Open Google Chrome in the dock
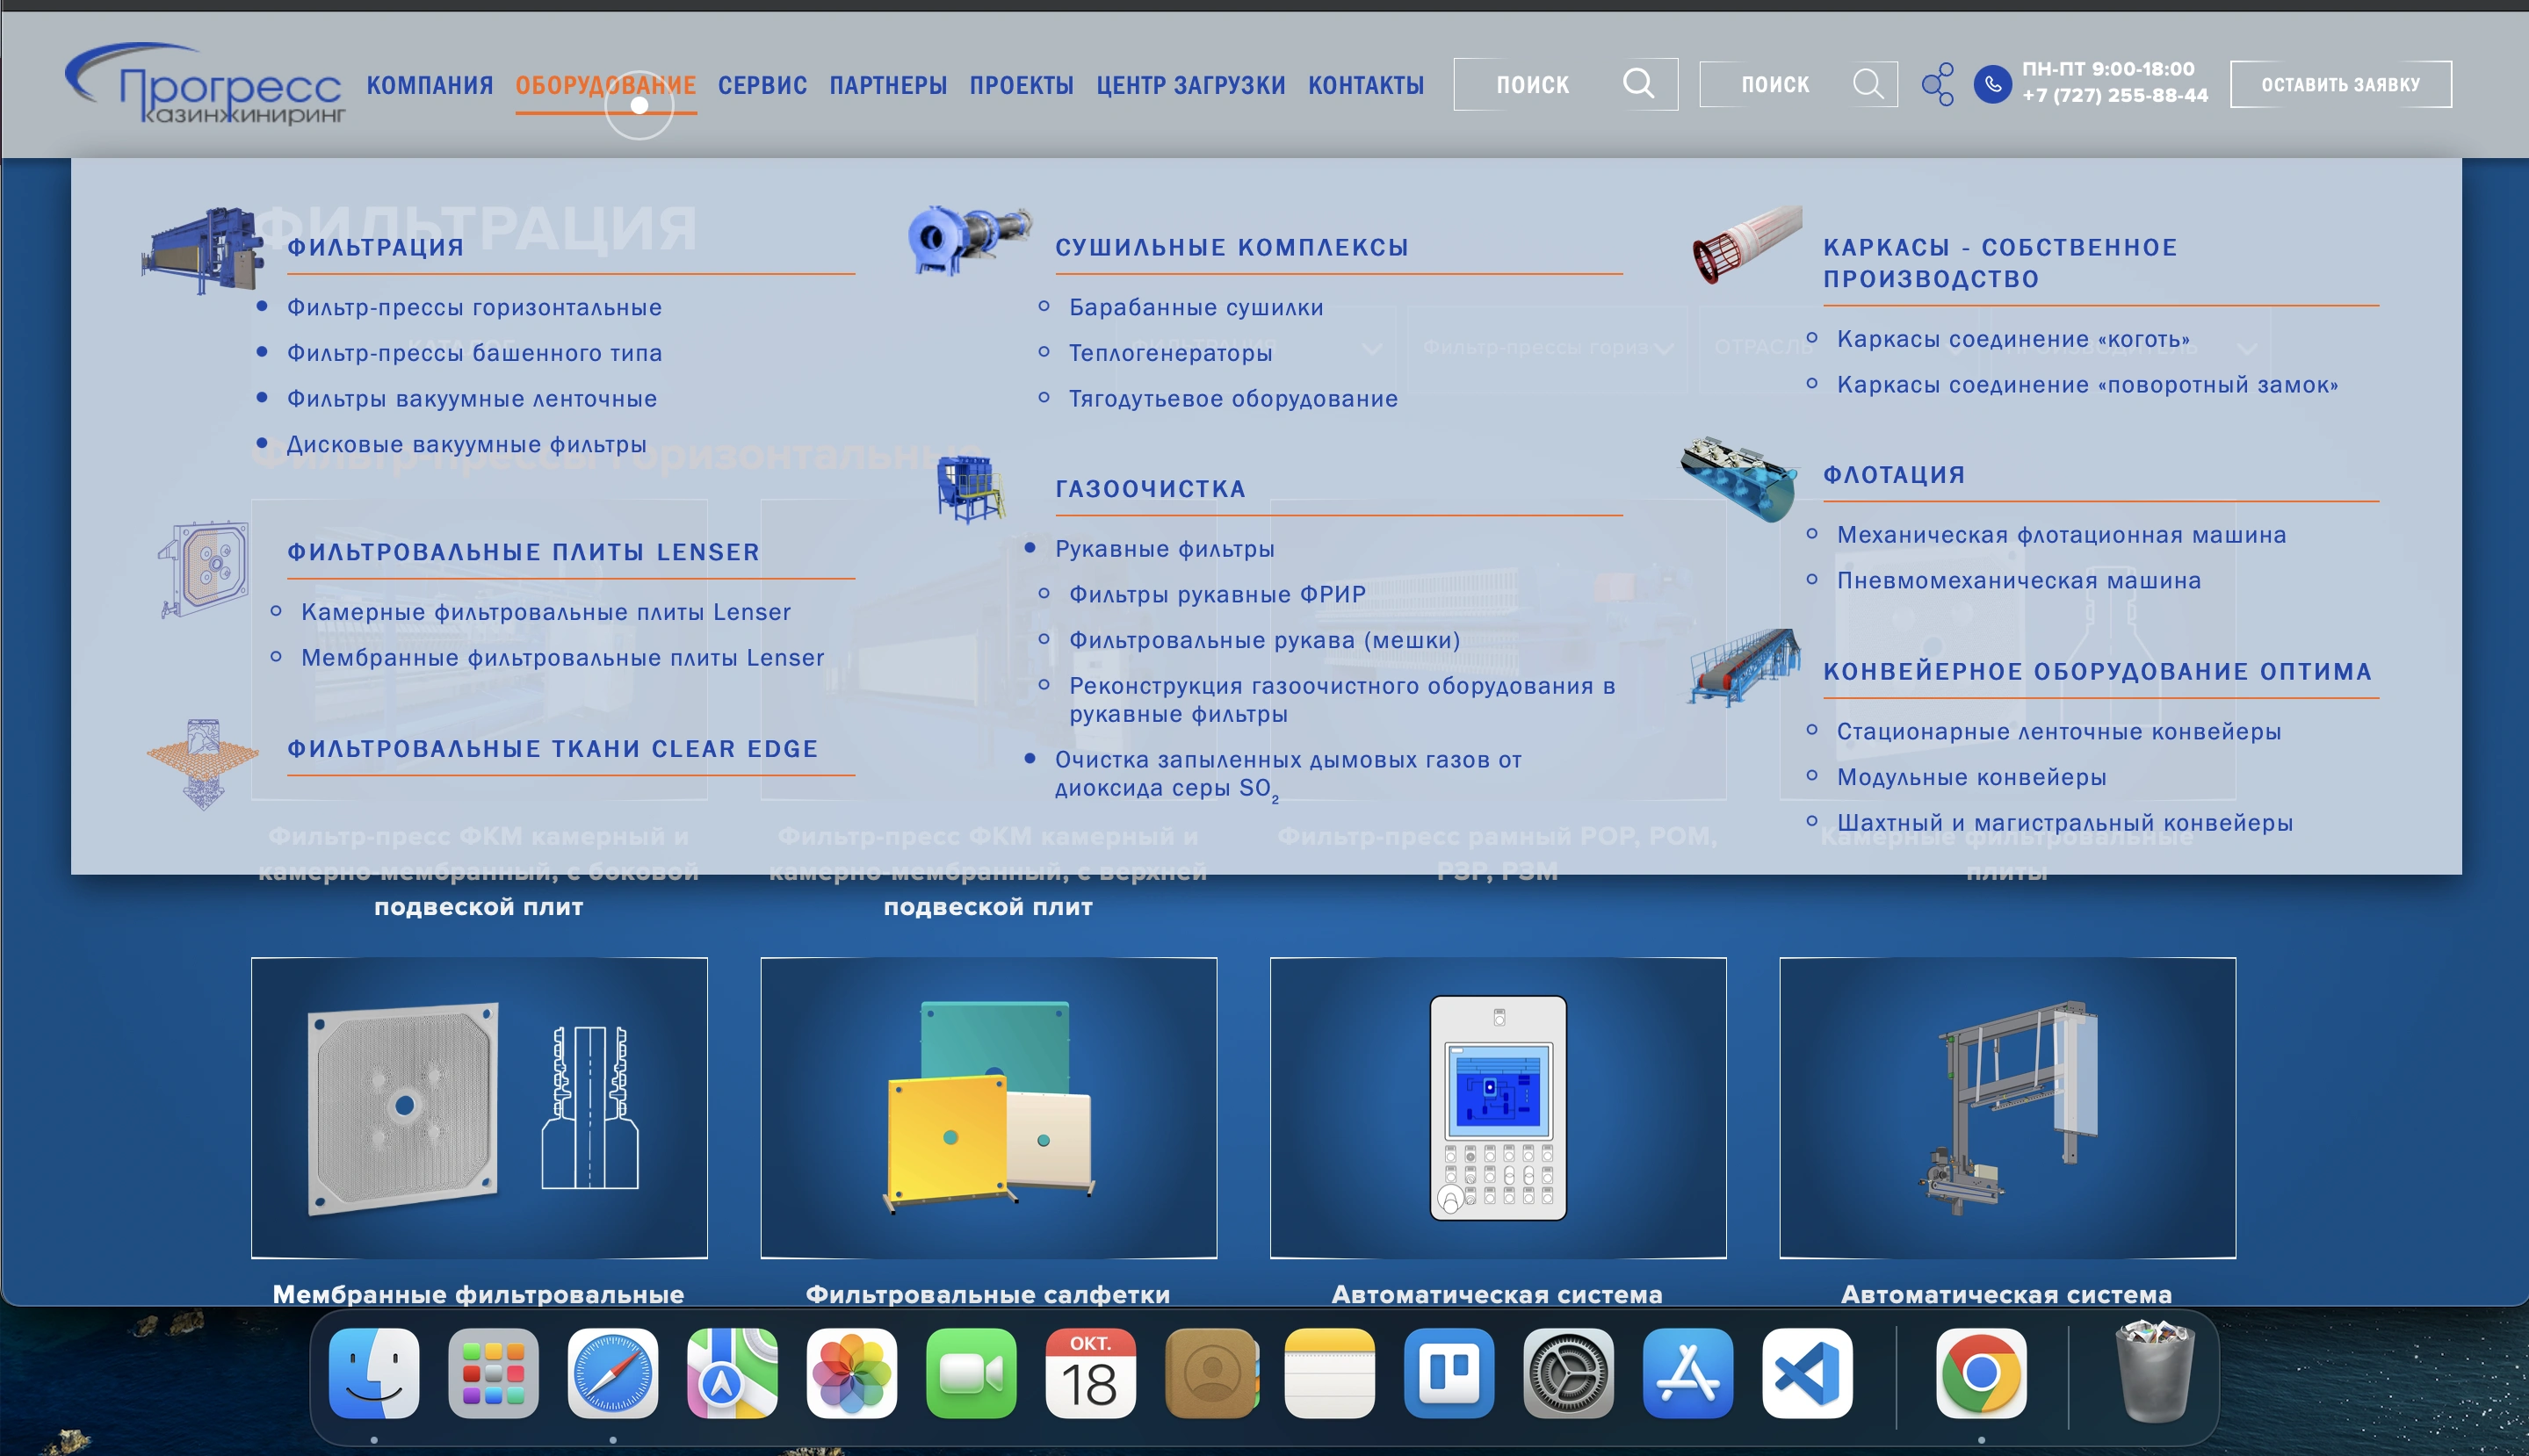Viewport: 2529px width, 1456px height. (x=1981, y=1373)
